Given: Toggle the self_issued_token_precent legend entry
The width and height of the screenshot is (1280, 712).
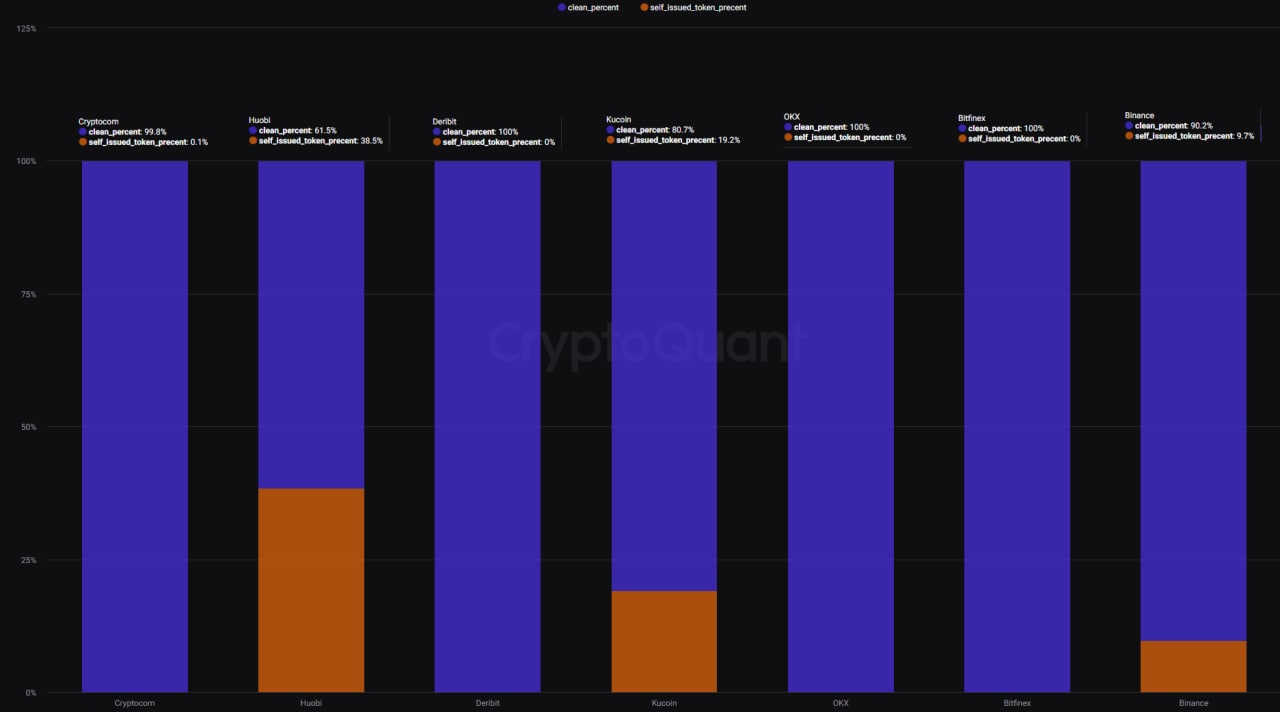Looking at the screenshot, I should [693, 7].
